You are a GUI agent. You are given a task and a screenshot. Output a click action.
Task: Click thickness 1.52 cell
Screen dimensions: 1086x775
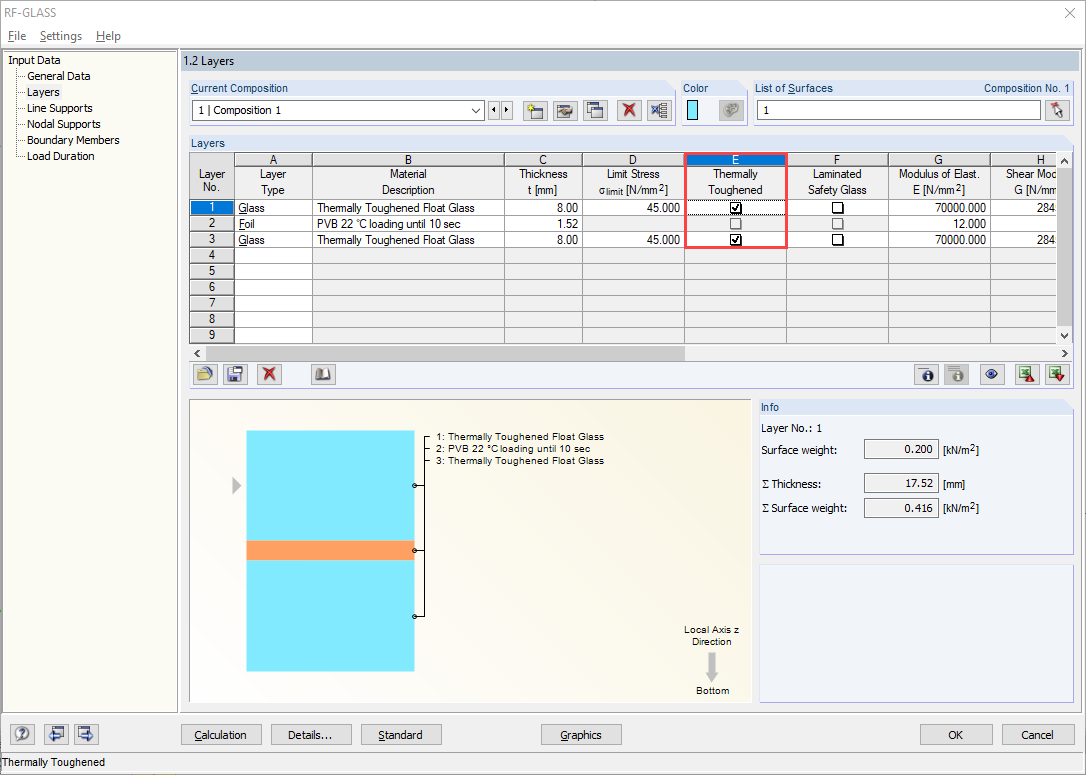click(544, 224)
